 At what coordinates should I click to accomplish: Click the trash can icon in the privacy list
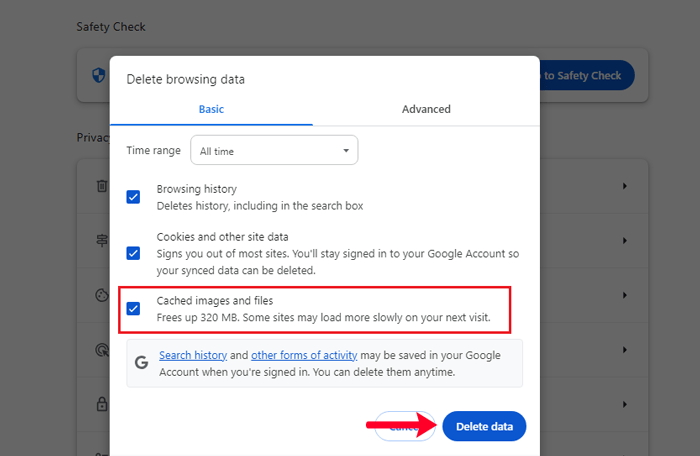(101, 186)
